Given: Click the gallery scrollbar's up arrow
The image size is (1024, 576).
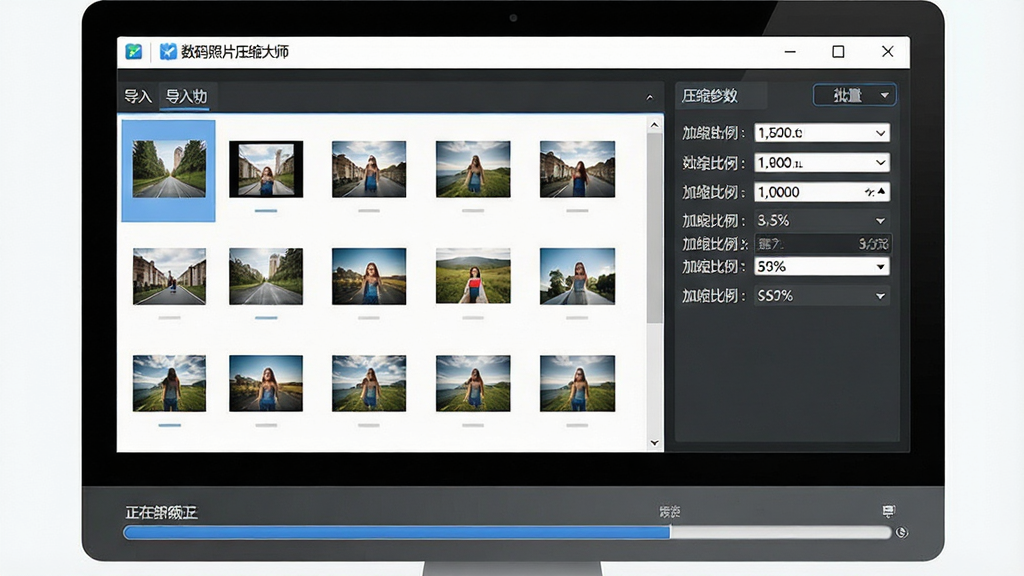Looking at the screenshot, I should pyautogui.click(x=654, y=124).
